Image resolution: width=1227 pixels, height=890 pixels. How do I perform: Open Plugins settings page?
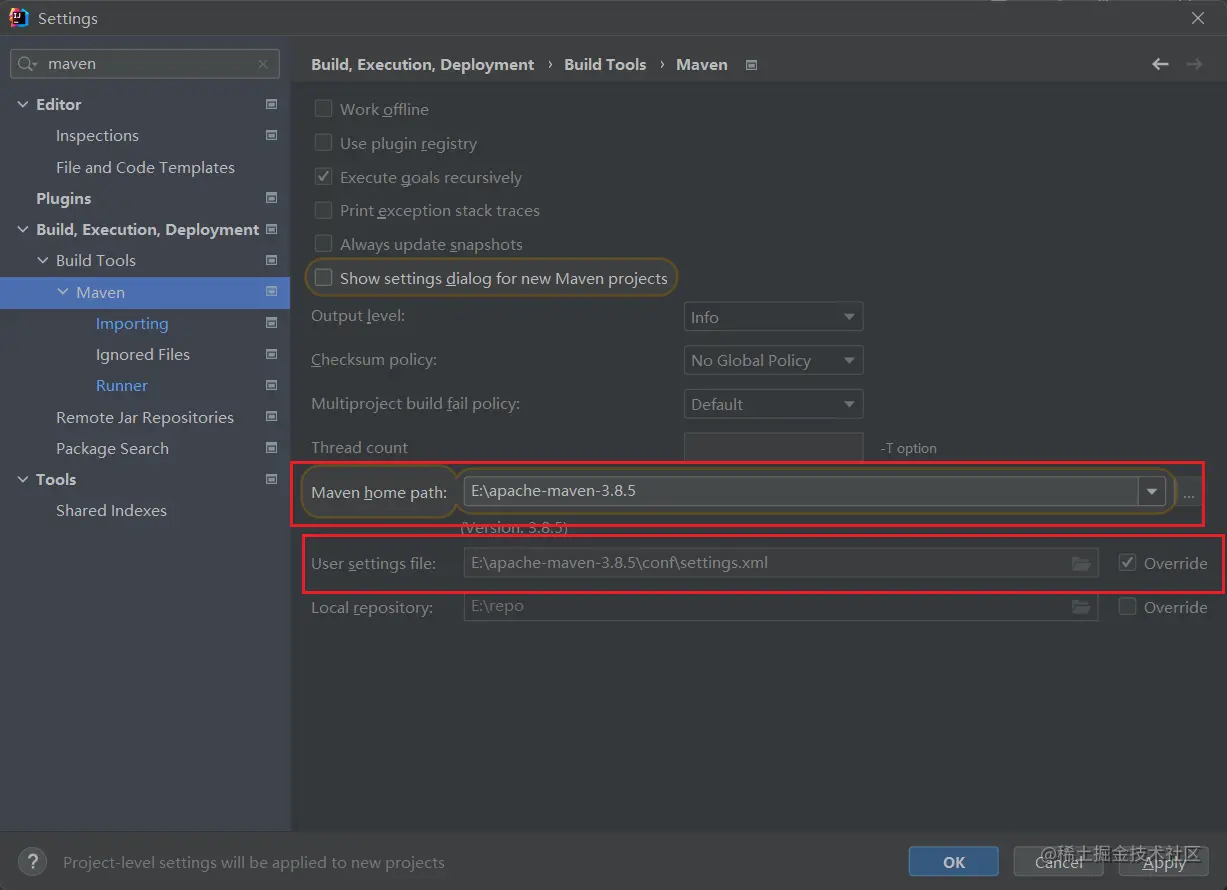(63, 198)
